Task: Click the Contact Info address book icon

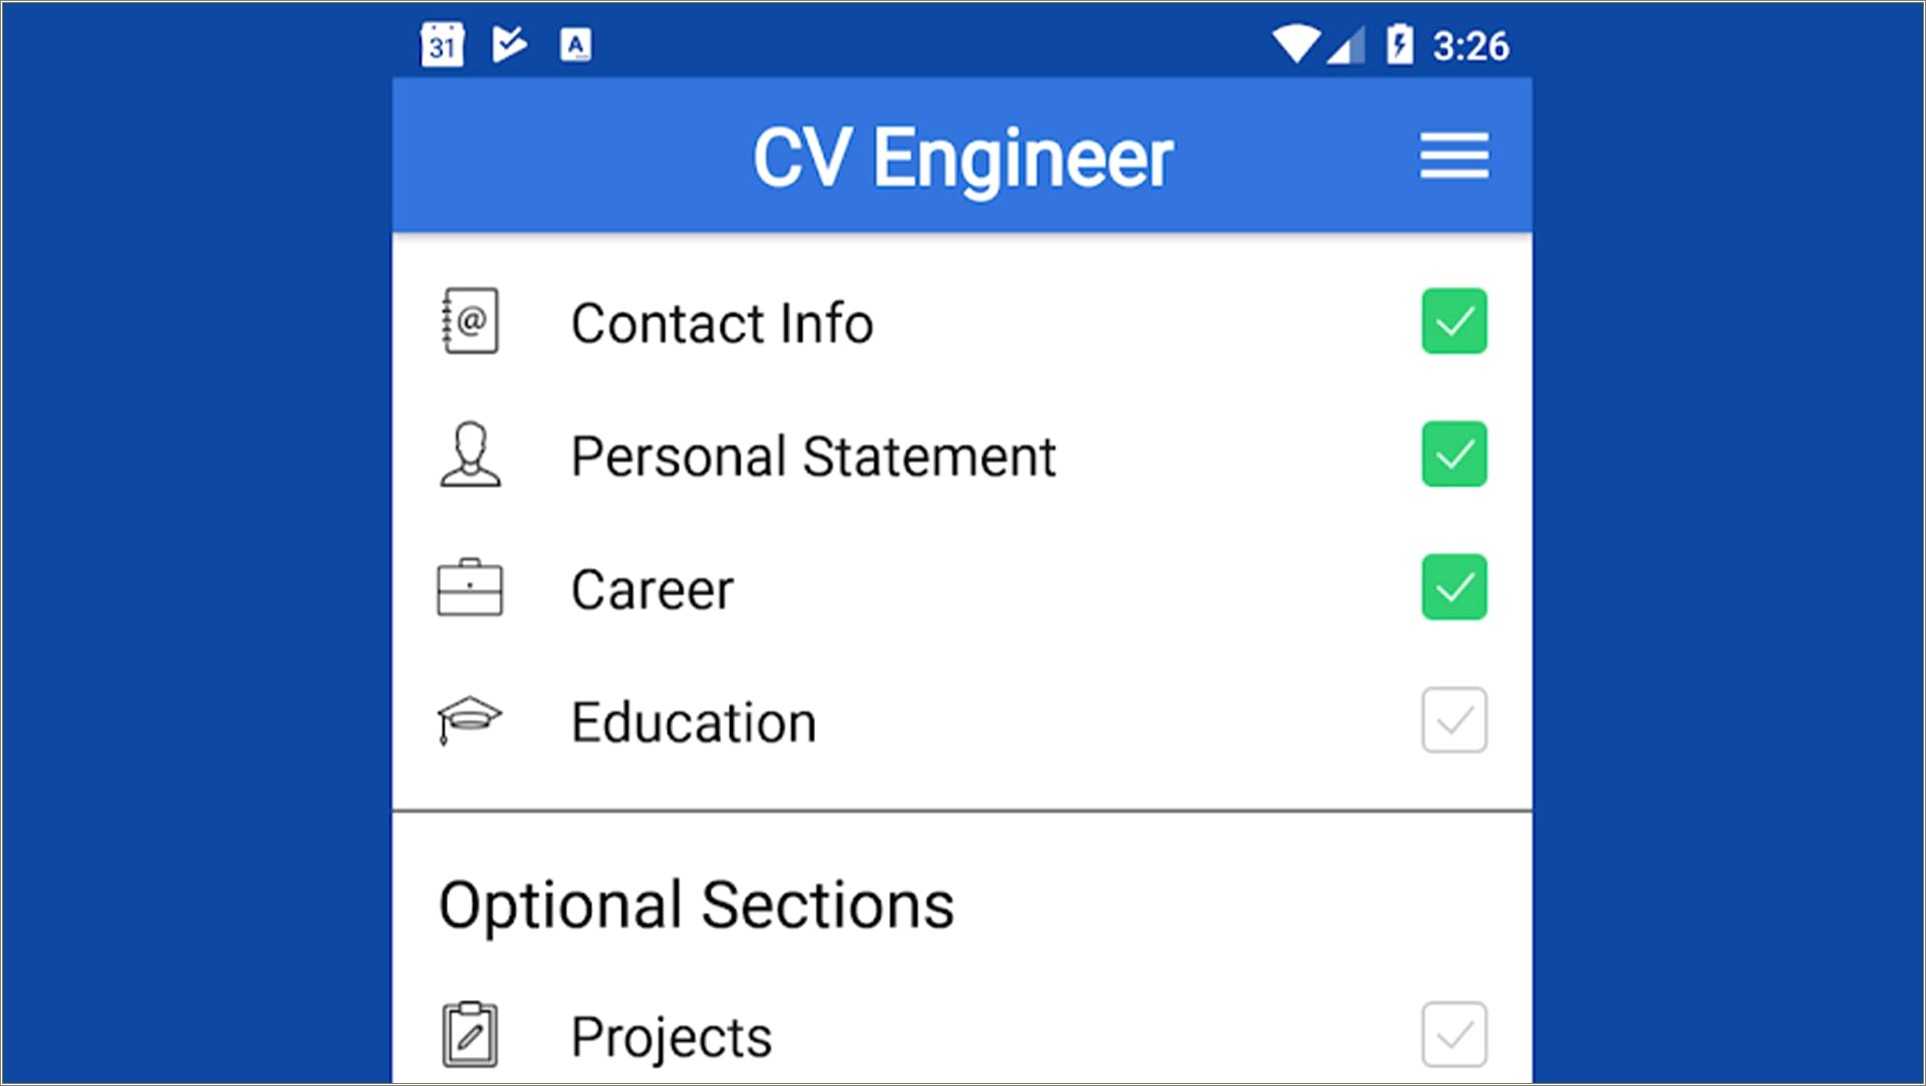Action: coord(469,322)
